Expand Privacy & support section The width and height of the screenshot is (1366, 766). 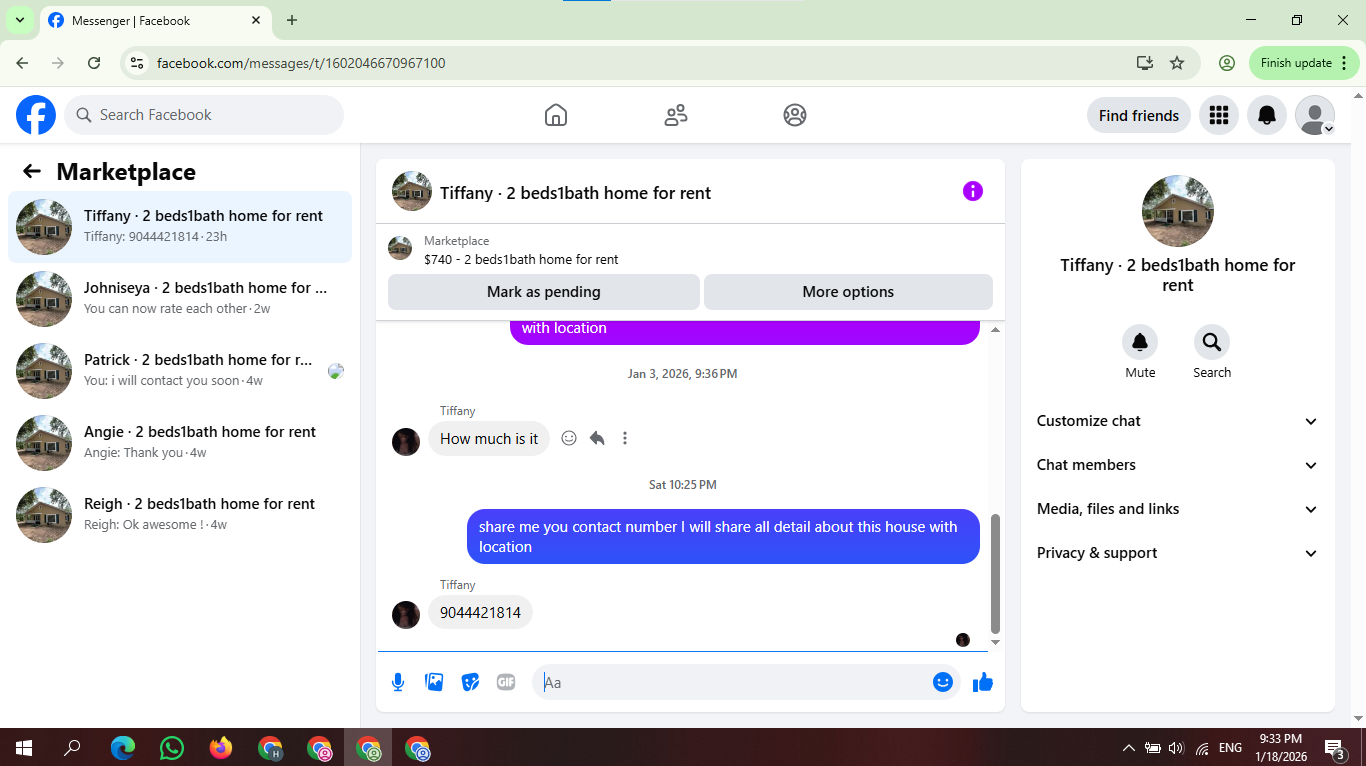[1178, 553]
